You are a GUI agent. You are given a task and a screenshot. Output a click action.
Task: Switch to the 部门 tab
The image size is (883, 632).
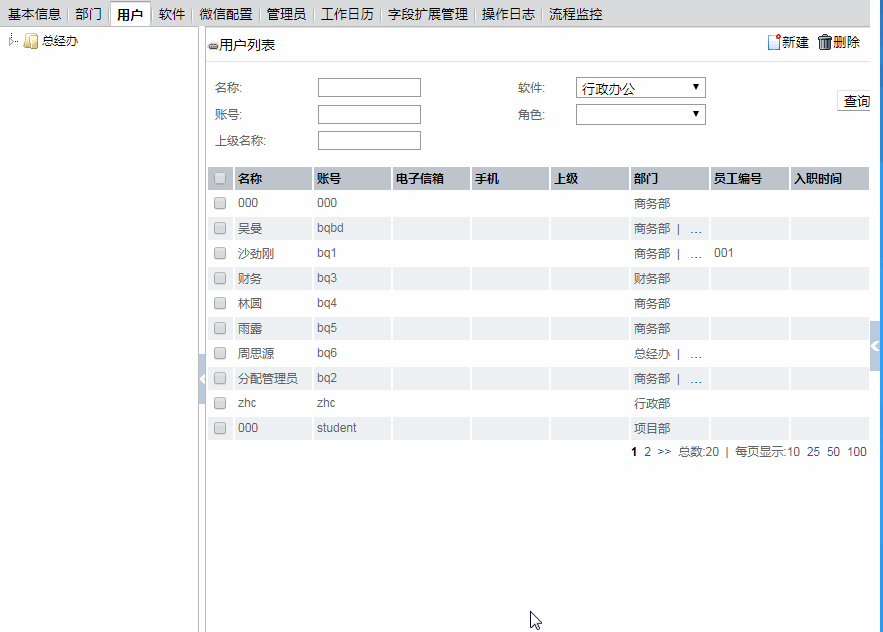click(88, 14)
